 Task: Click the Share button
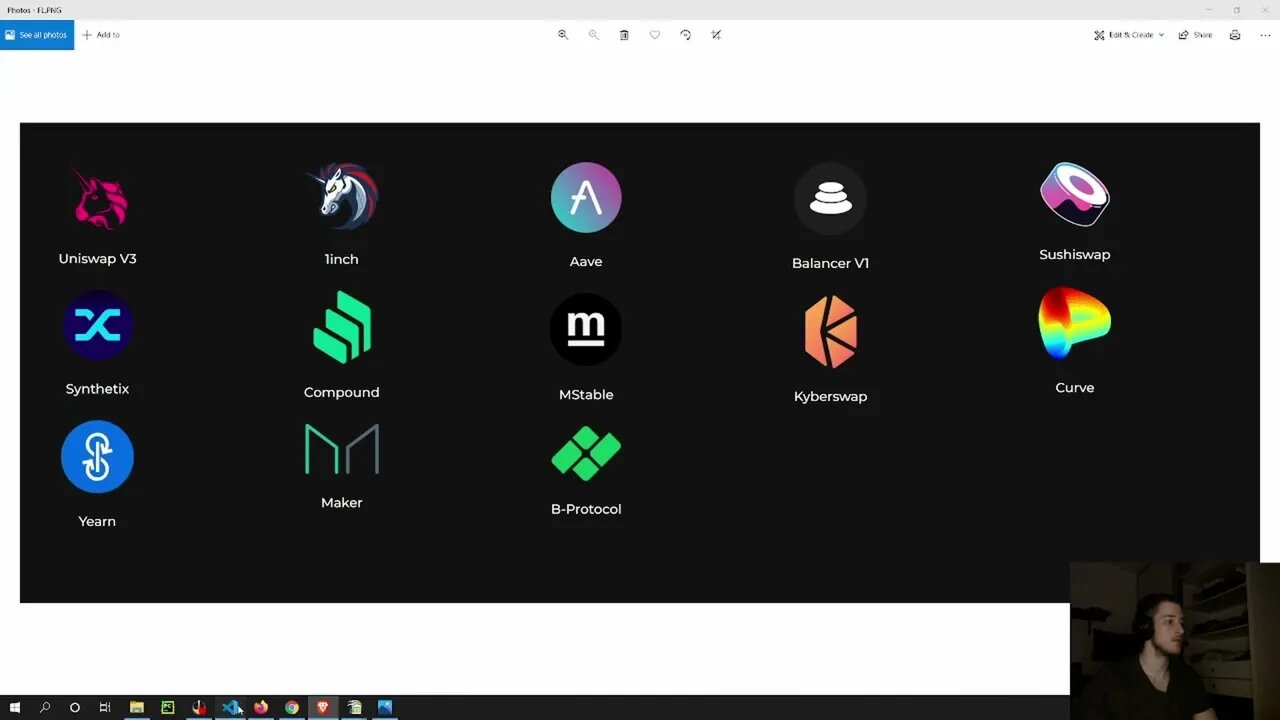coord(1195,35)
